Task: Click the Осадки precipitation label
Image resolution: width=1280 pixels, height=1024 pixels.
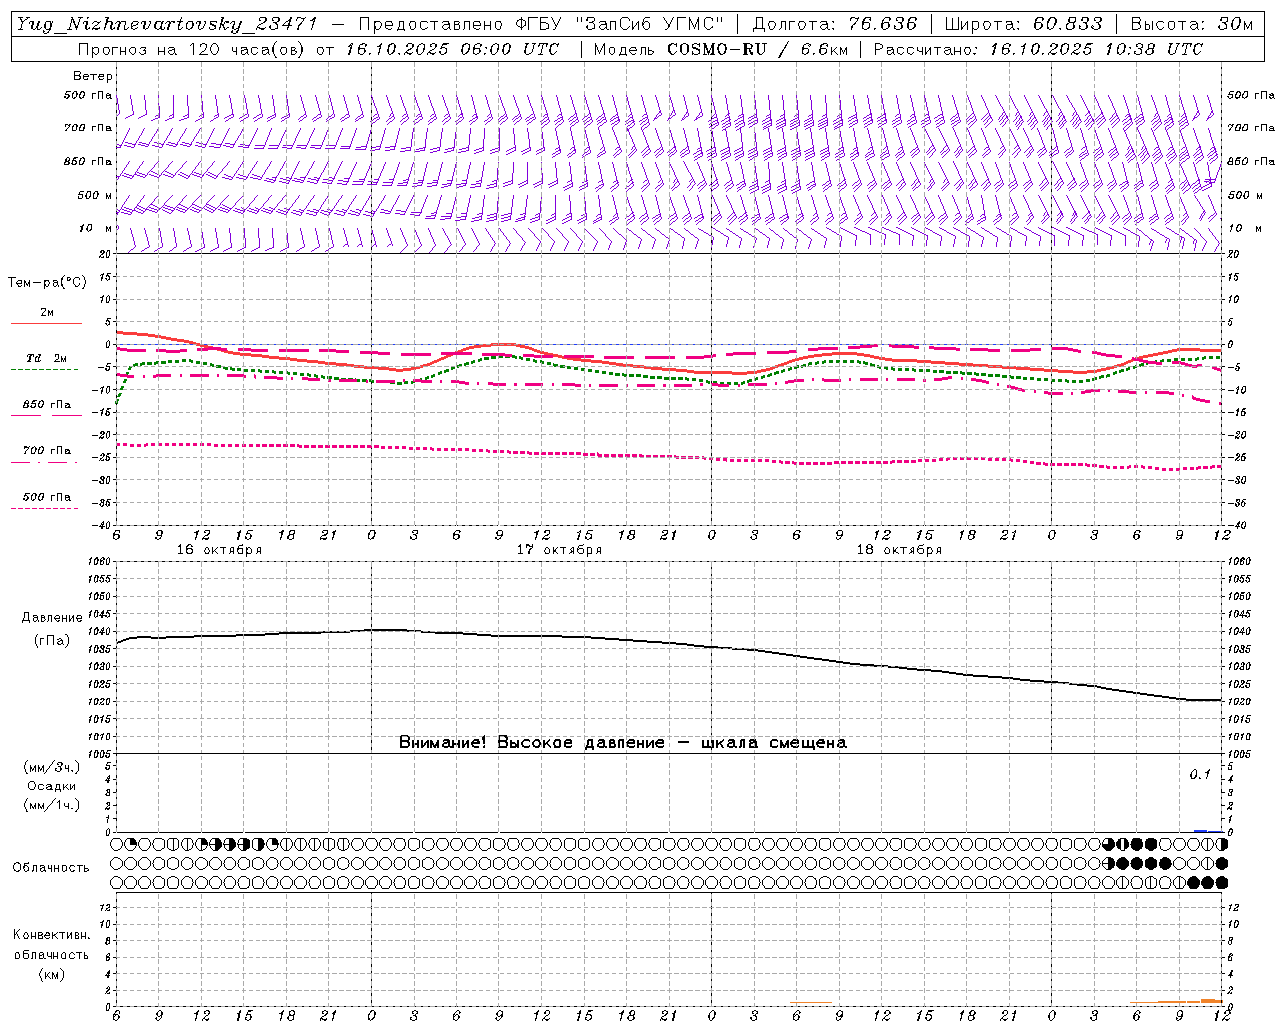Action: coord(52,786)
